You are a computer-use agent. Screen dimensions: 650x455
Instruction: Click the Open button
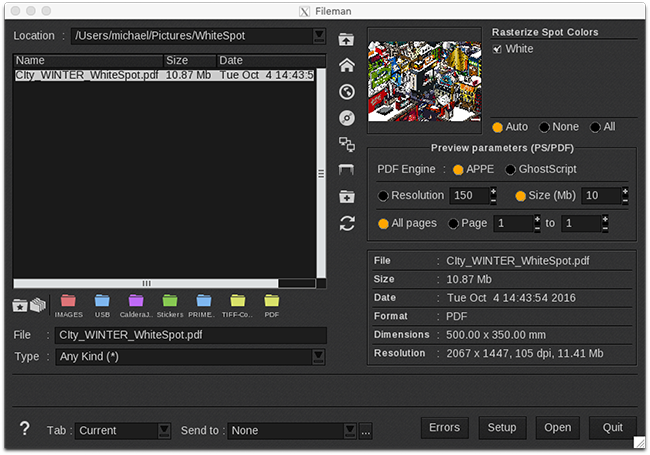coord(557,428)
